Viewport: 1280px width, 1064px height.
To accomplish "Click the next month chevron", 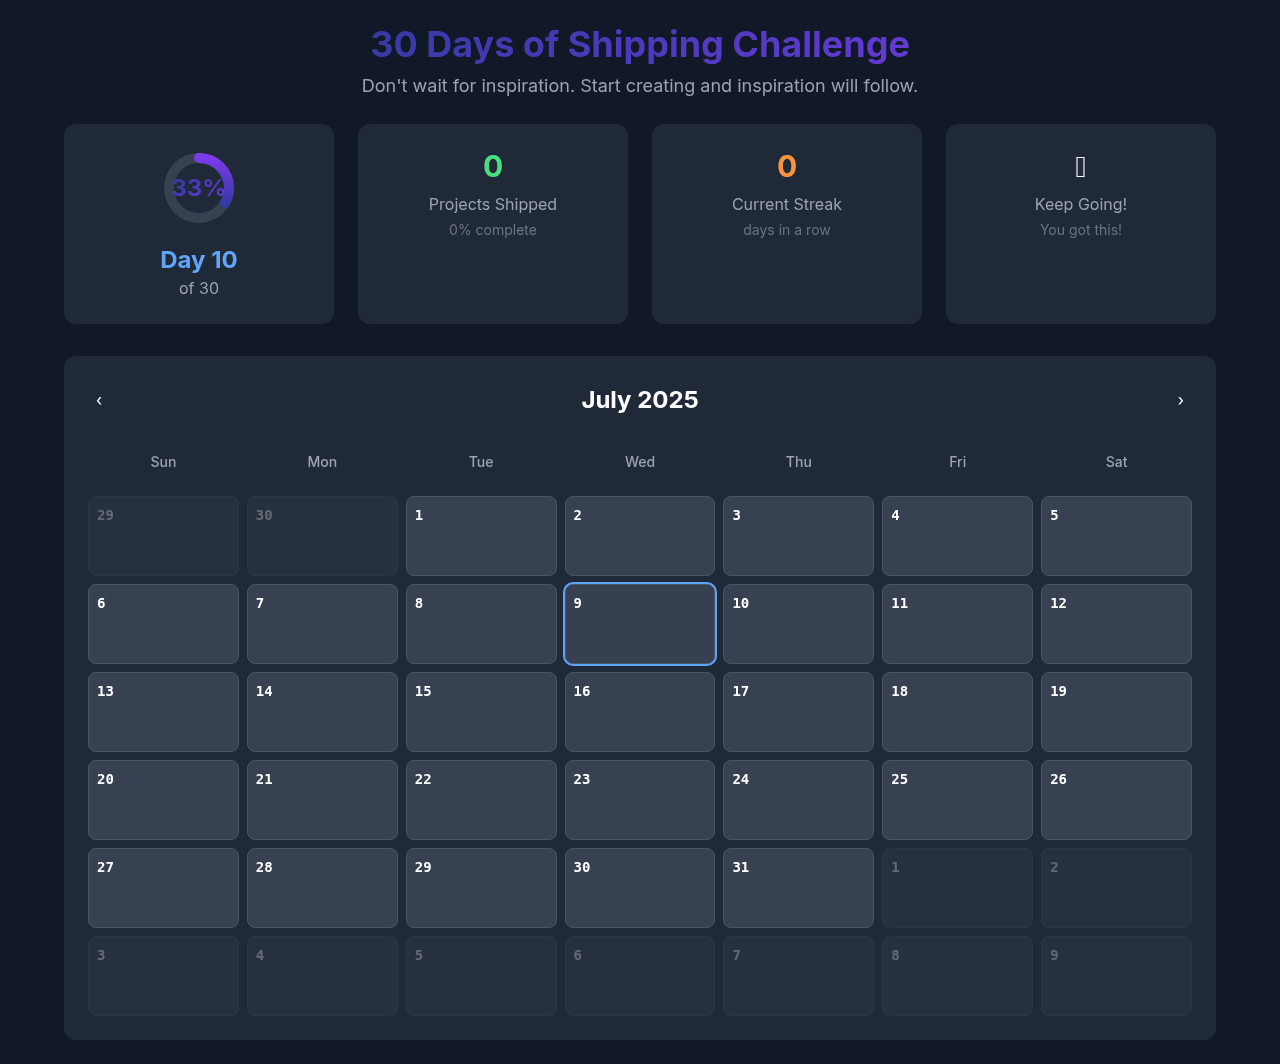I will (1181, 400).
